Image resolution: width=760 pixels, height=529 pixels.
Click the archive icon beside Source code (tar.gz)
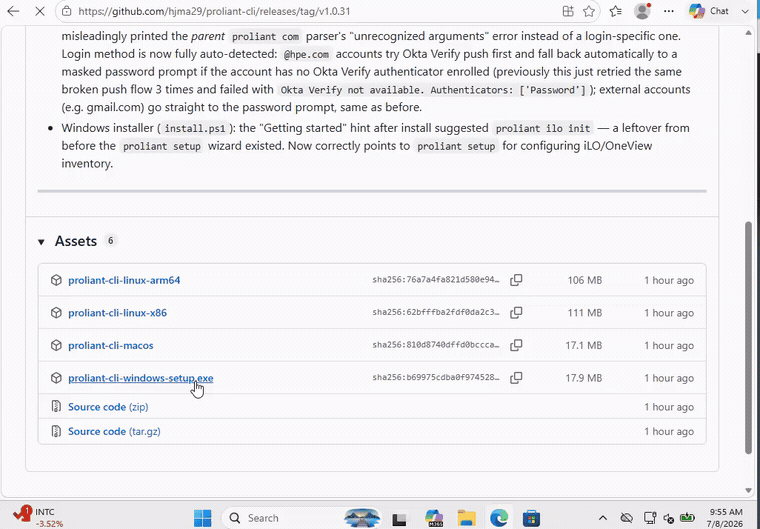[56, 431]
